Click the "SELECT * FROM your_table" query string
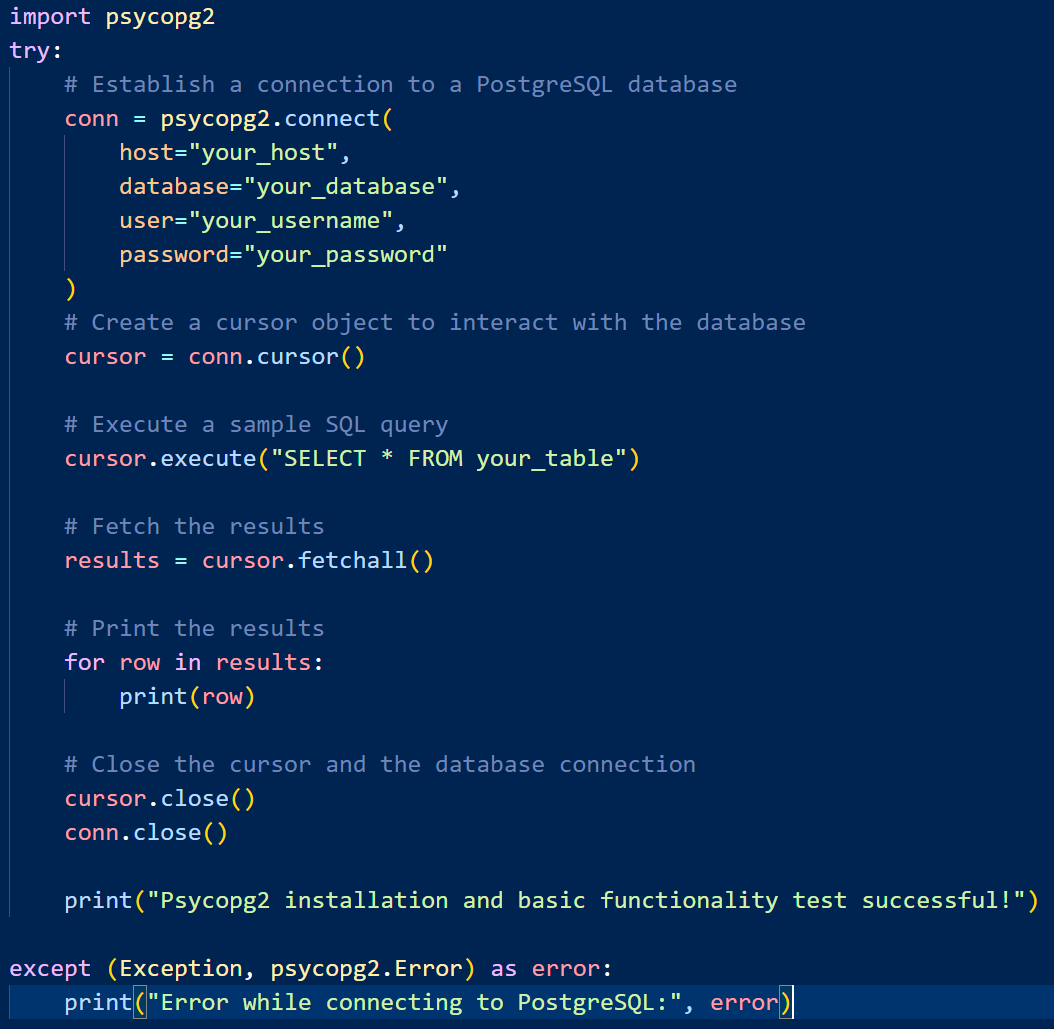Image resolution: width=1054 pixels, height=1029 pixels. 448,459
